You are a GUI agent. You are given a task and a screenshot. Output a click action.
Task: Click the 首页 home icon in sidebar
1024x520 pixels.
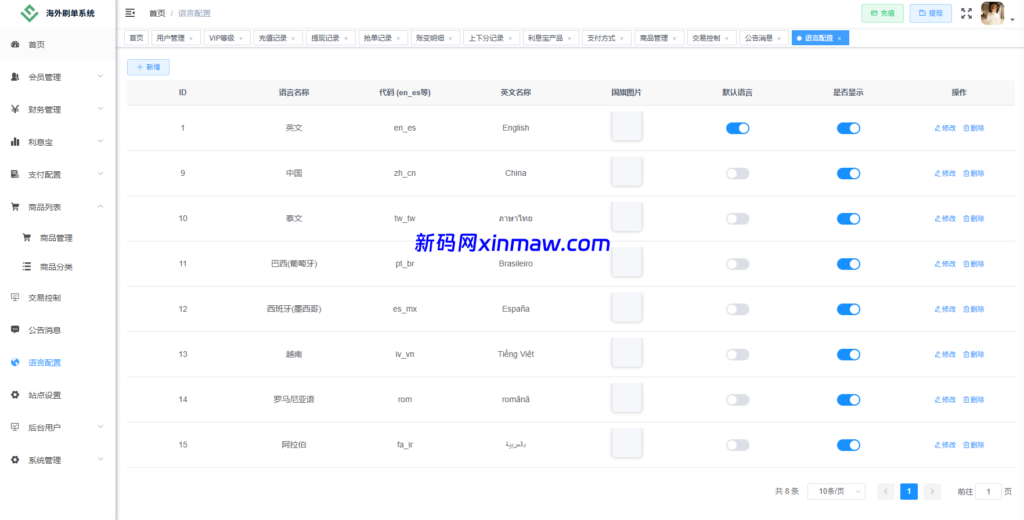tap(15, 44)
